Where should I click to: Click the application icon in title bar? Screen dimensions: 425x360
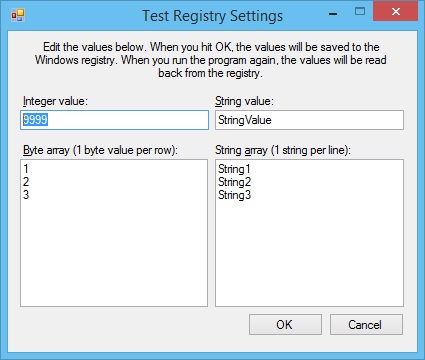pyautogui.click(x=18, y=15)
